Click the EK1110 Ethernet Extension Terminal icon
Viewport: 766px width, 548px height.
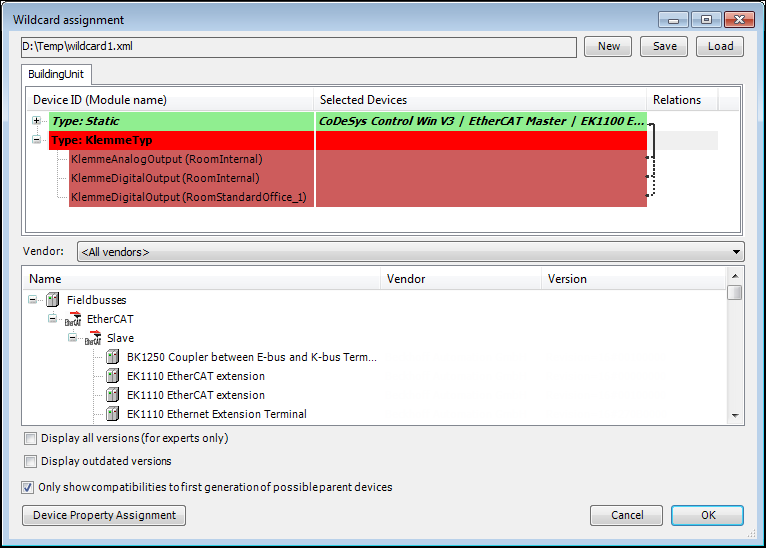113,414
